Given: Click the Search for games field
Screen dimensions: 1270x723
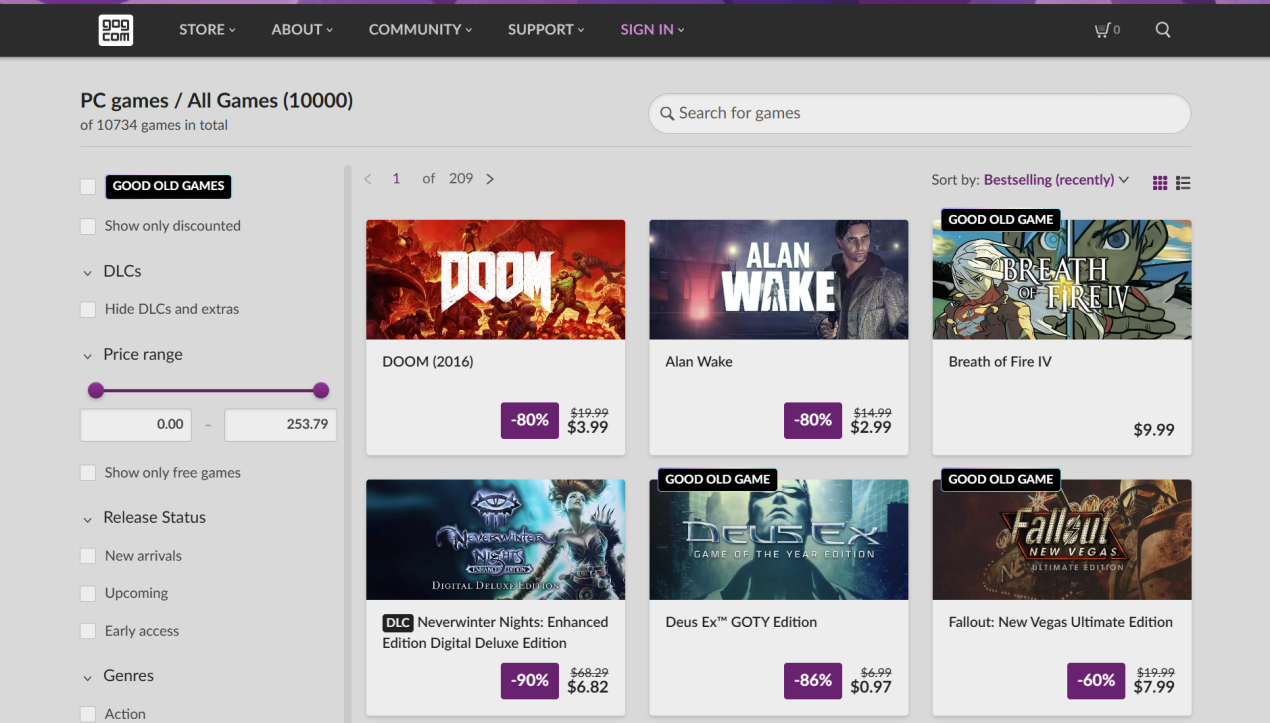Looking at the screenshot, I should (920, 114).
